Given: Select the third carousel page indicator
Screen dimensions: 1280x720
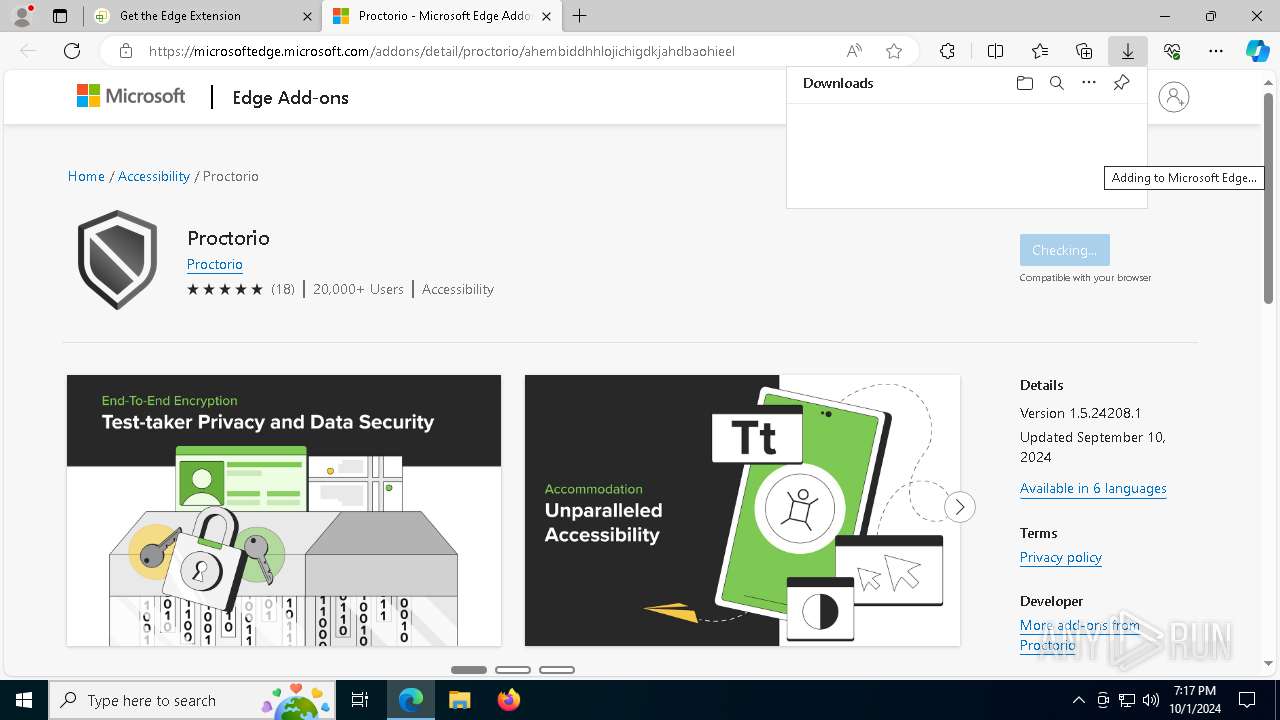Looking at the screenshot, I should 557,670.
